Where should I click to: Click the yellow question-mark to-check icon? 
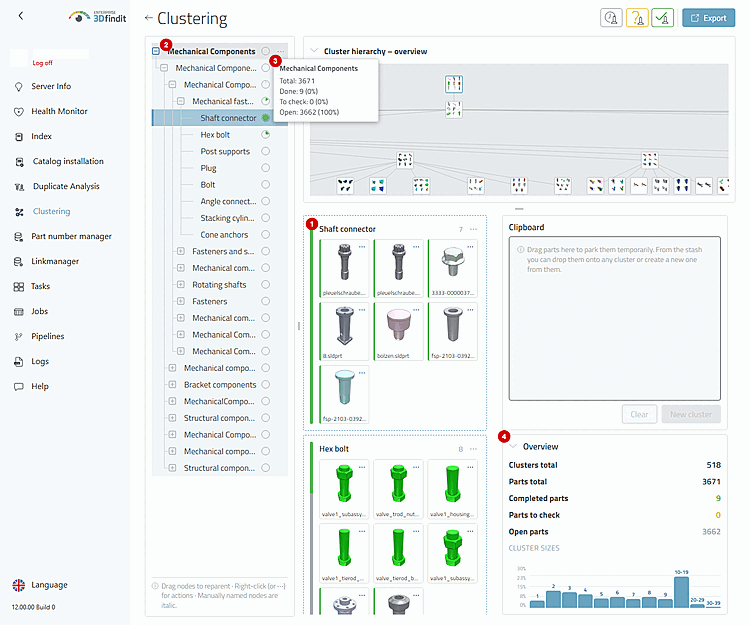coord(637,18)
